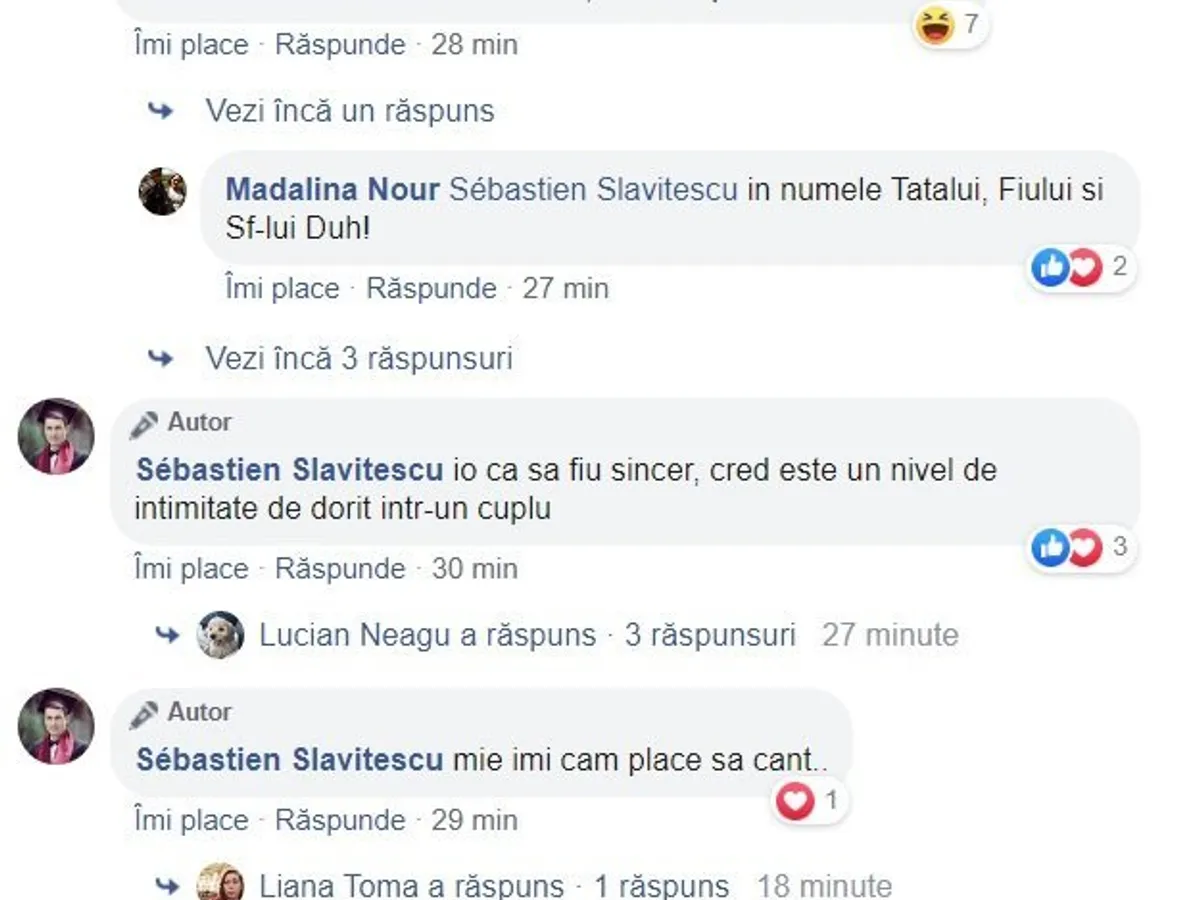Expand 'Vezi încă un răspuns'
Viewport: 1200px width, 900px height.
point(349,111)
